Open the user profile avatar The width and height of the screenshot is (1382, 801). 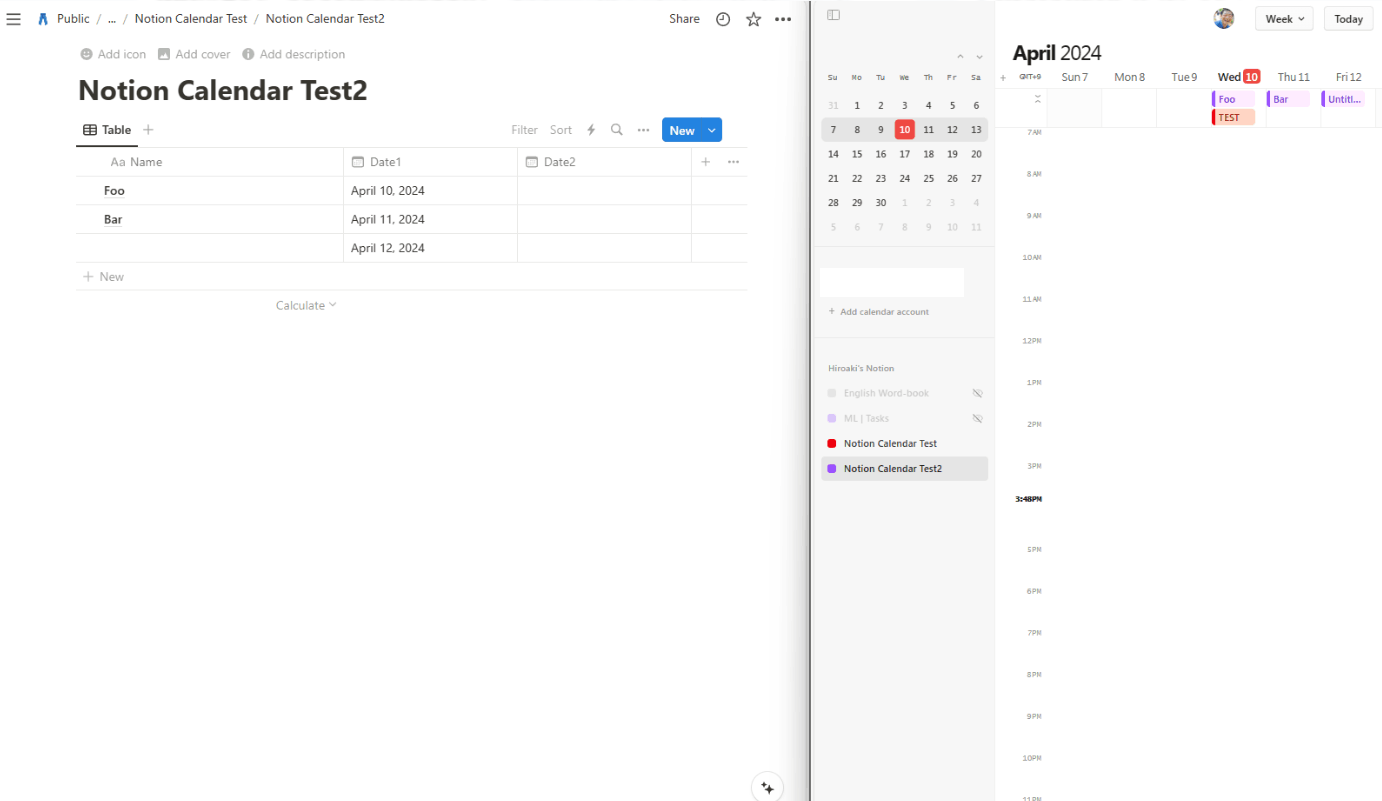(1223, 18)
